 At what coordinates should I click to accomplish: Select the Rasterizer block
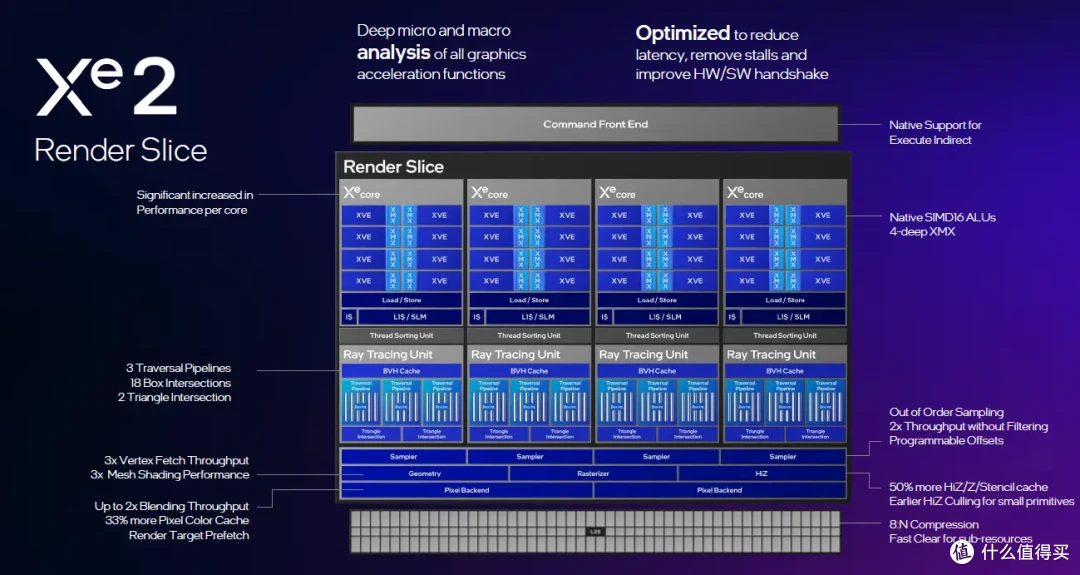click(x=593, y=474)
